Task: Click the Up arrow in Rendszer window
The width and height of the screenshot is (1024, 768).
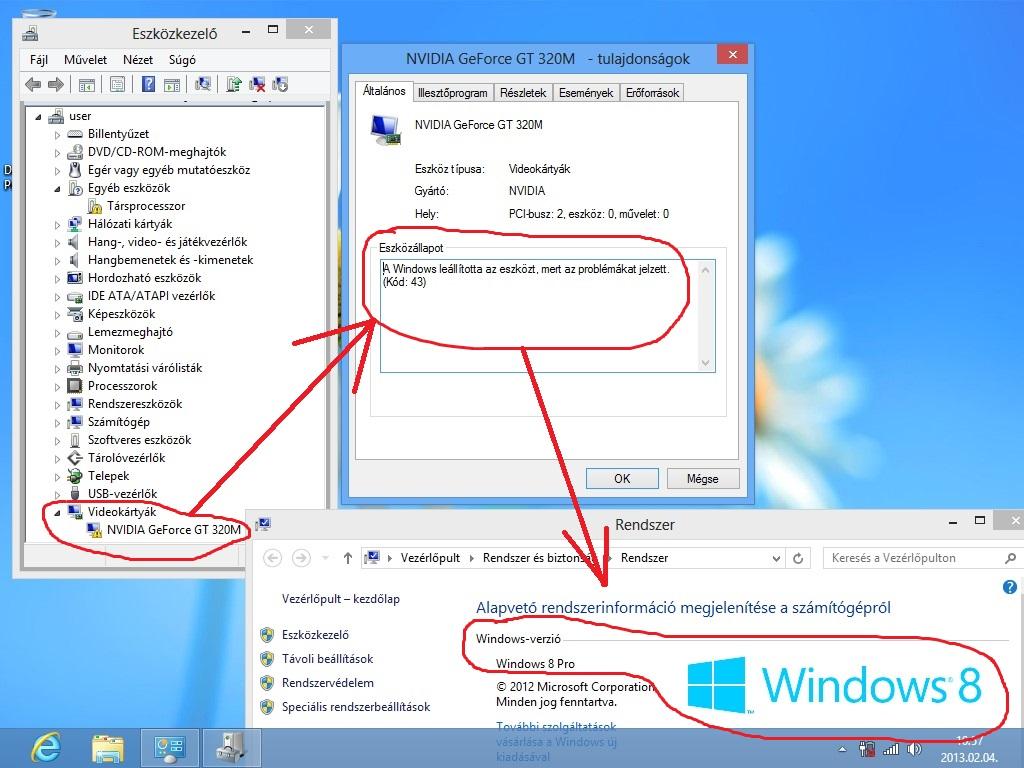Action: pyautogui.click(x=347, y=558)
